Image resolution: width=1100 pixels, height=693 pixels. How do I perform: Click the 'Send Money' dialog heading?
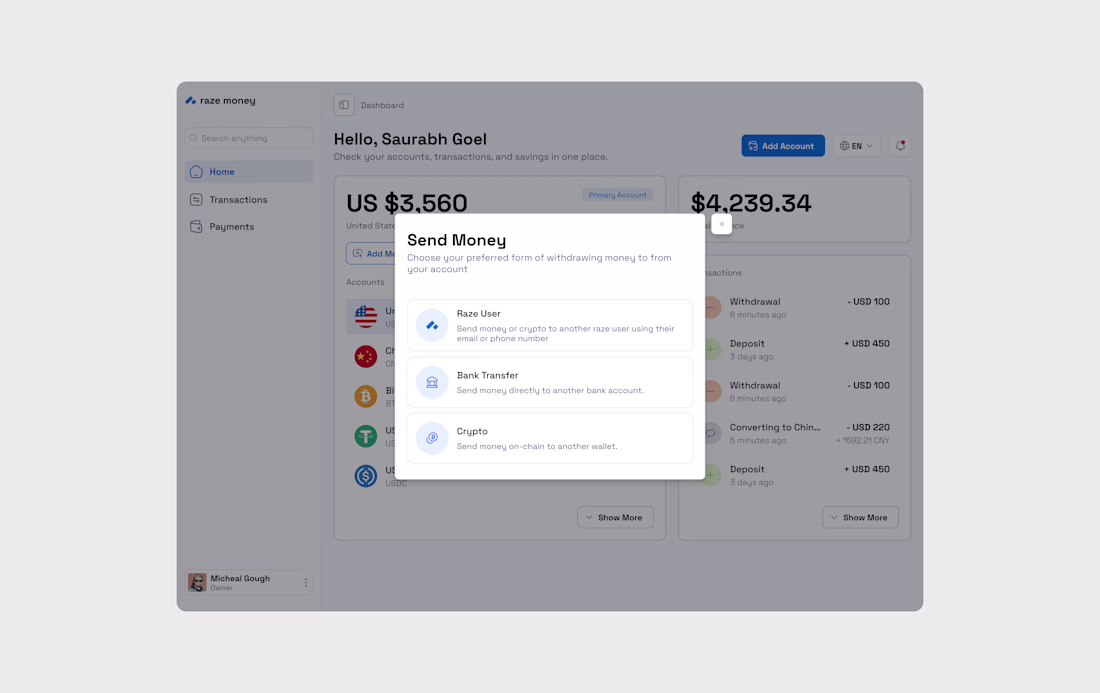pos(457,240)
